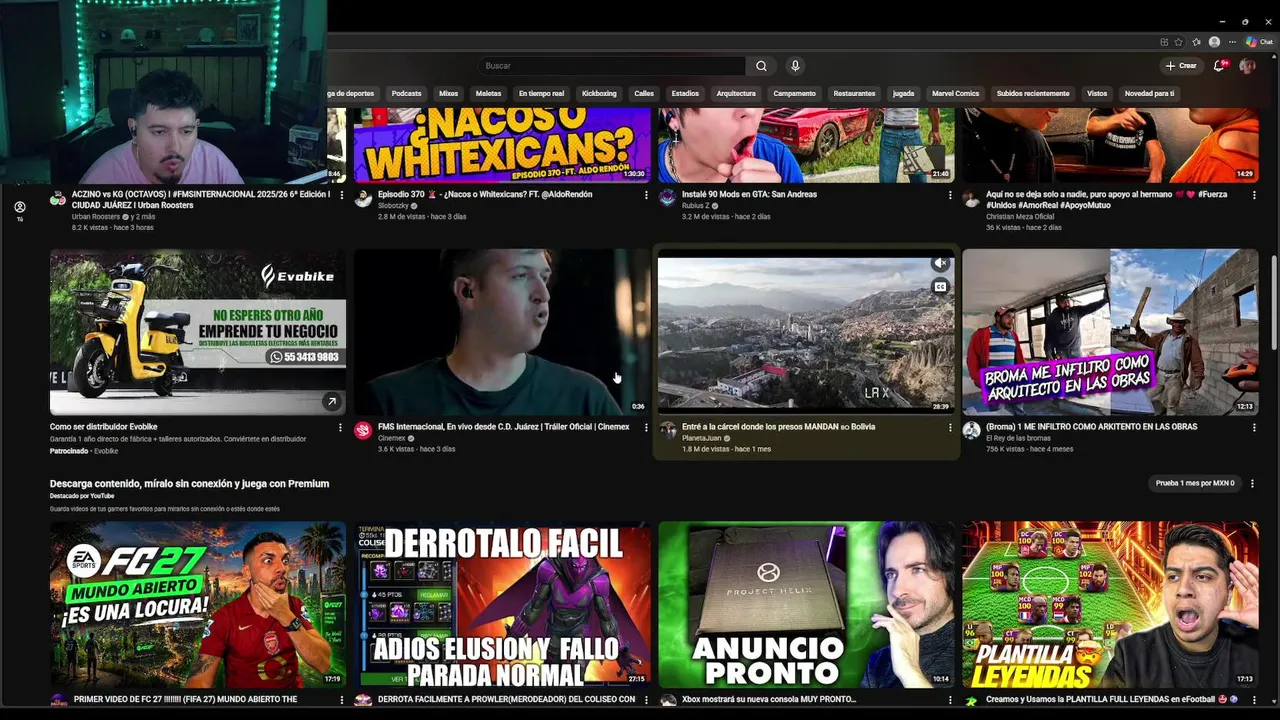Select the Mixes filter chip
Viewport: 1280px width, 720px height.
(448, 94)
